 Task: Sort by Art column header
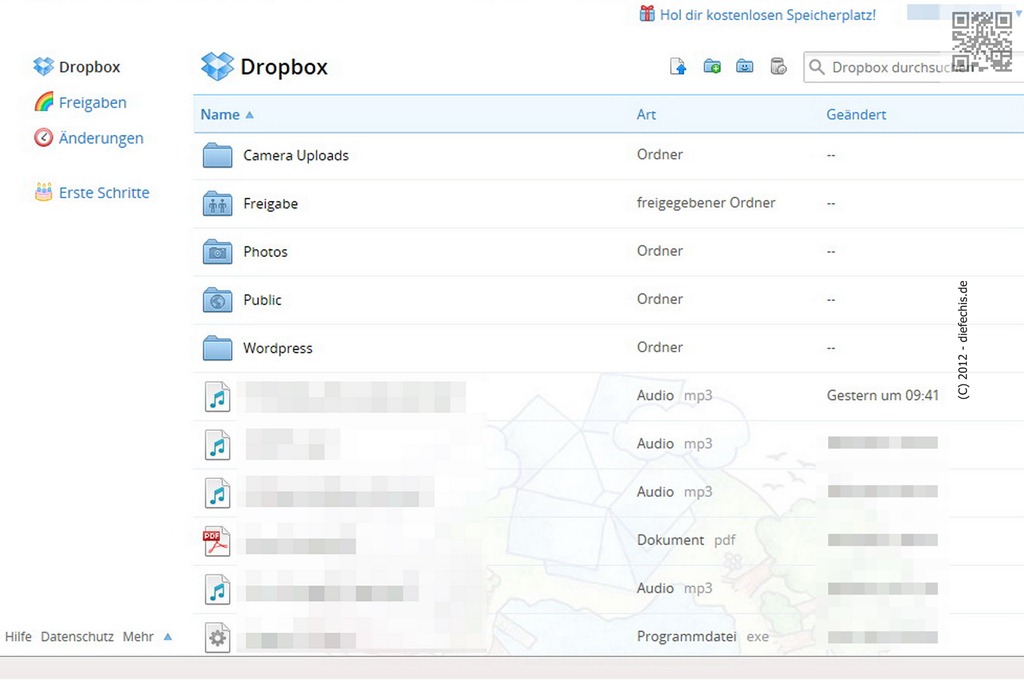point(646,114)
